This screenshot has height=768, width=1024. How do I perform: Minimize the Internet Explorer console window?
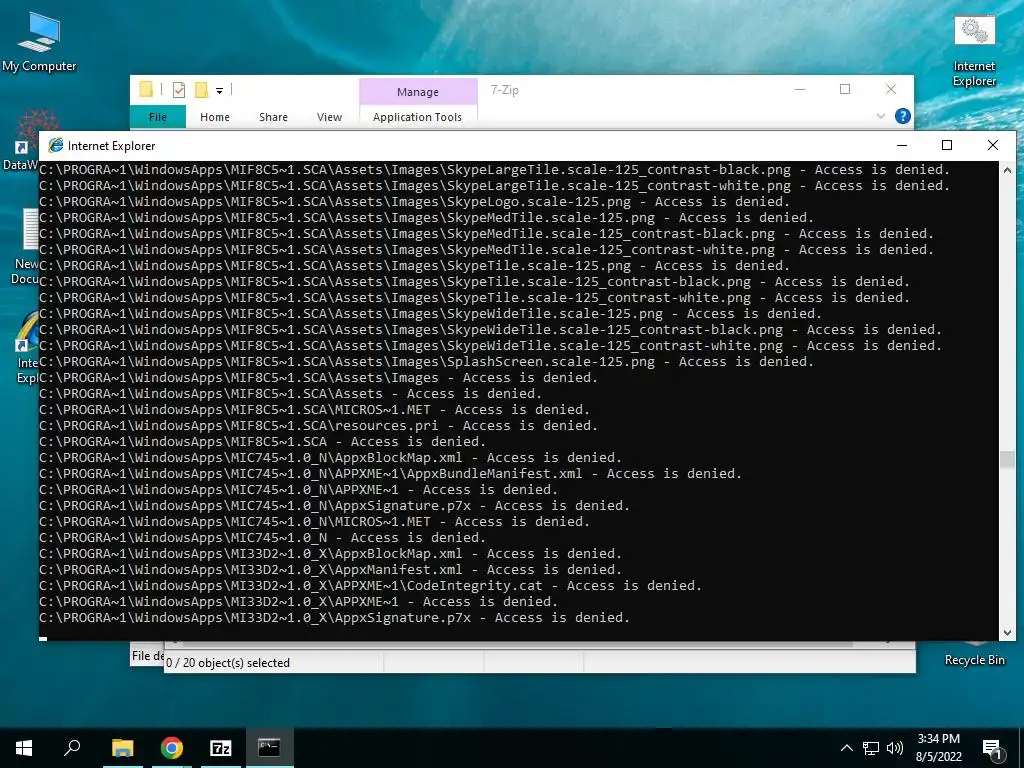tap(902, 145)
